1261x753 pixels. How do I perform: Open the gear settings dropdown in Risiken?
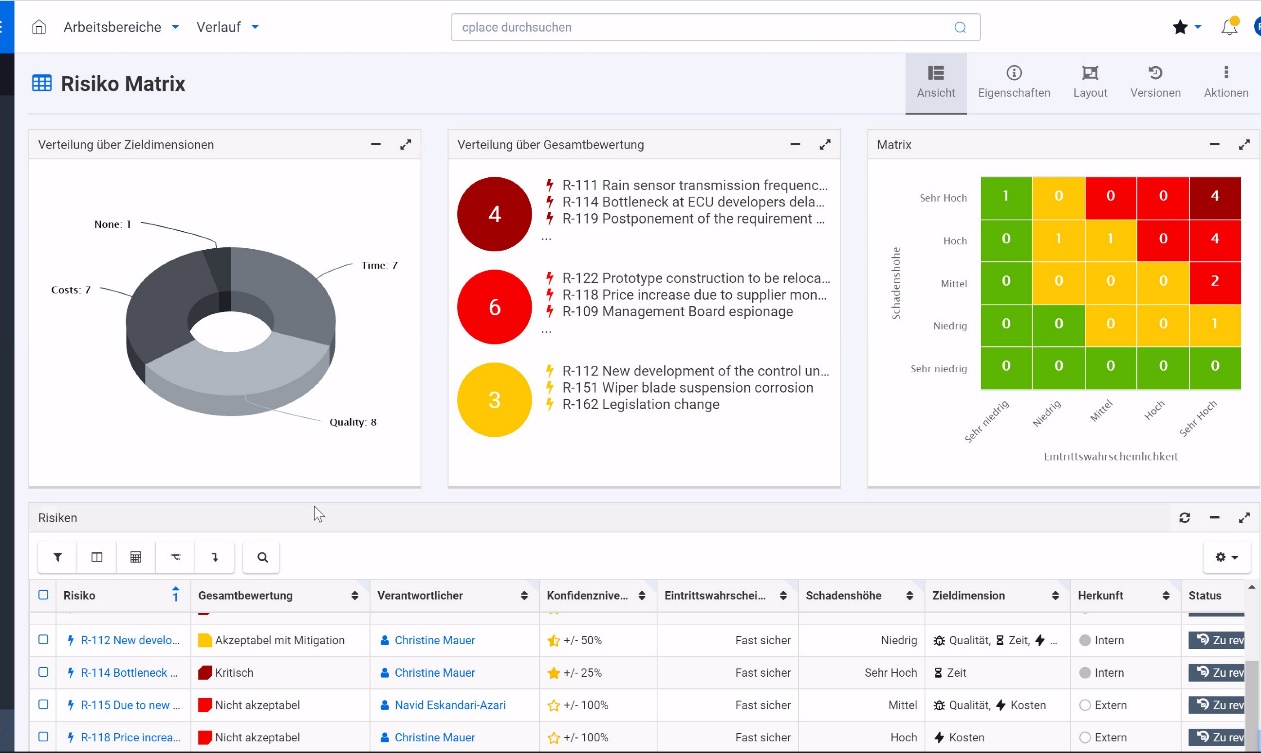click(x=1226, y=557)
